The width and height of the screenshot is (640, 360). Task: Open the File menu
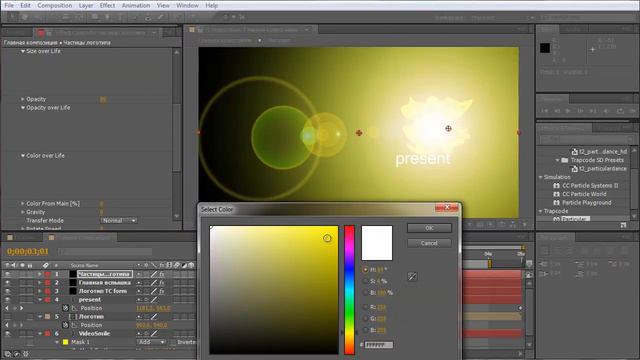pyautogui.click(x=9, y=5)
